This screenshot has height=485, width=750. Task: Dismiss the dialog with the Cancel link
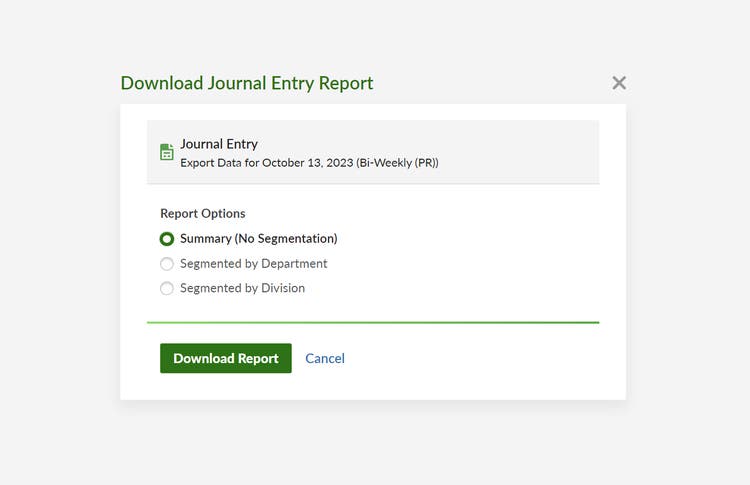(x=325, y=358)
